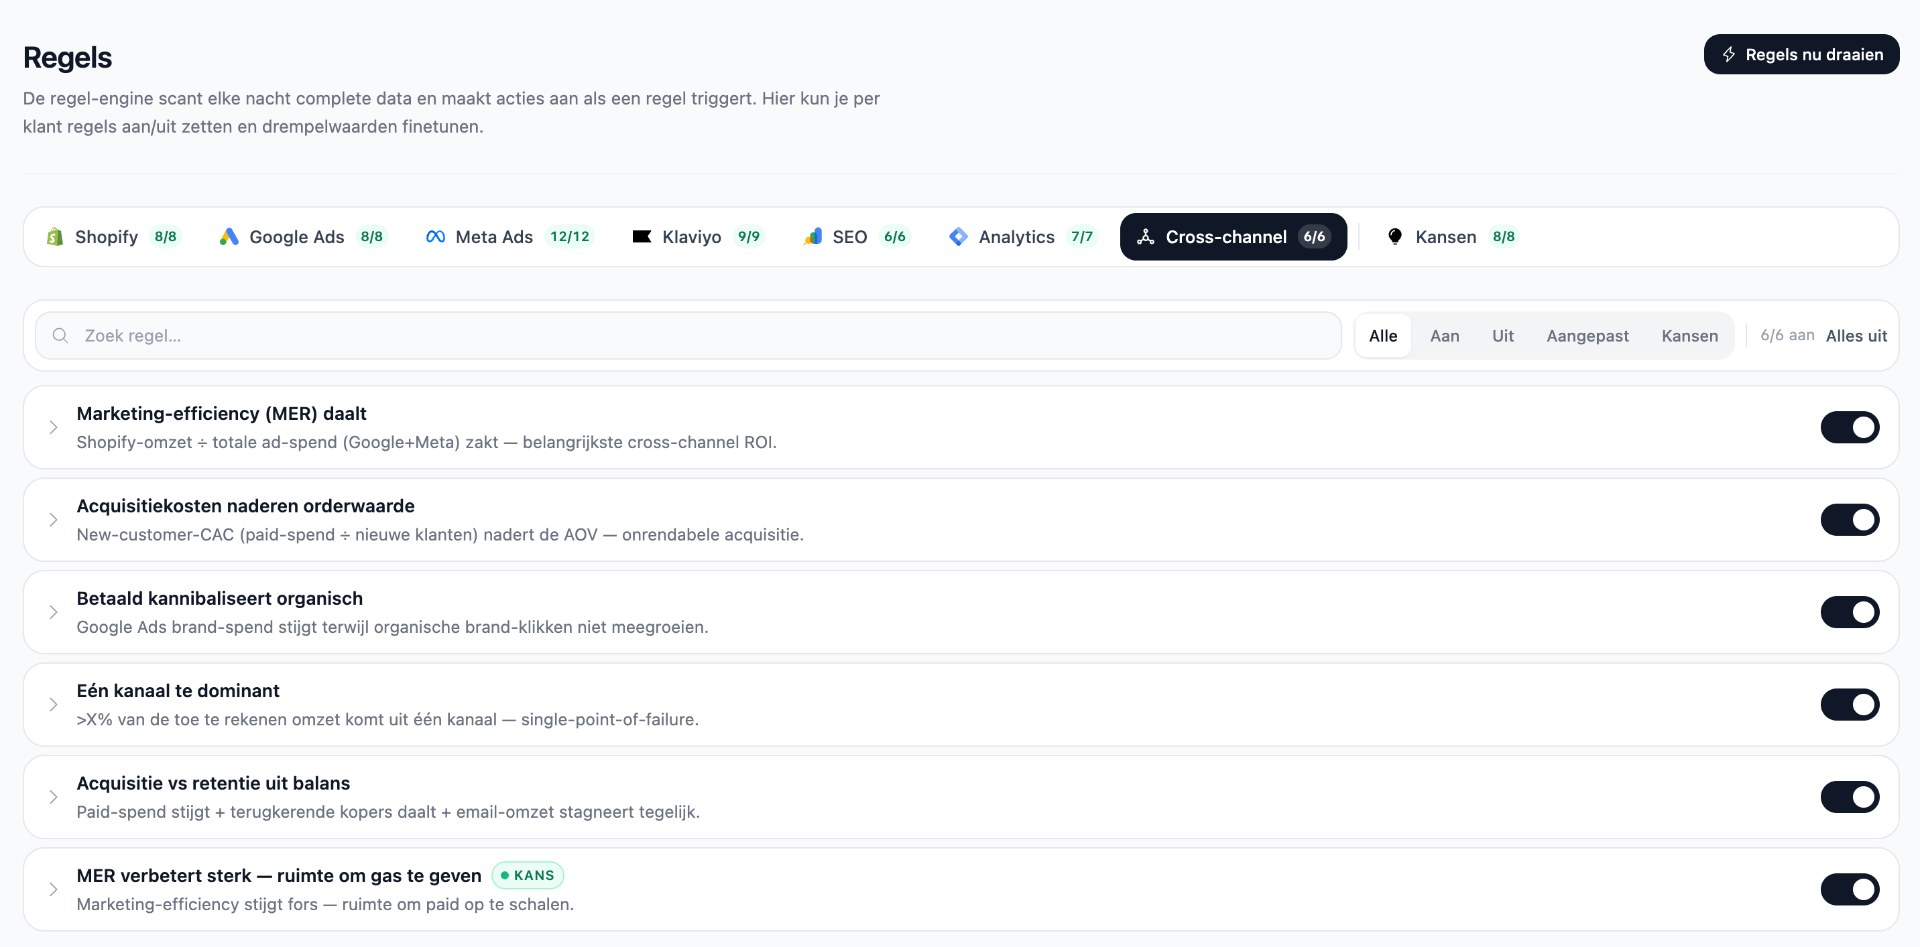The width and height of the screenshot is (1920, 947).
Task: Expand the Eén kanaal te dominant rule
Action: coord(53,705)
